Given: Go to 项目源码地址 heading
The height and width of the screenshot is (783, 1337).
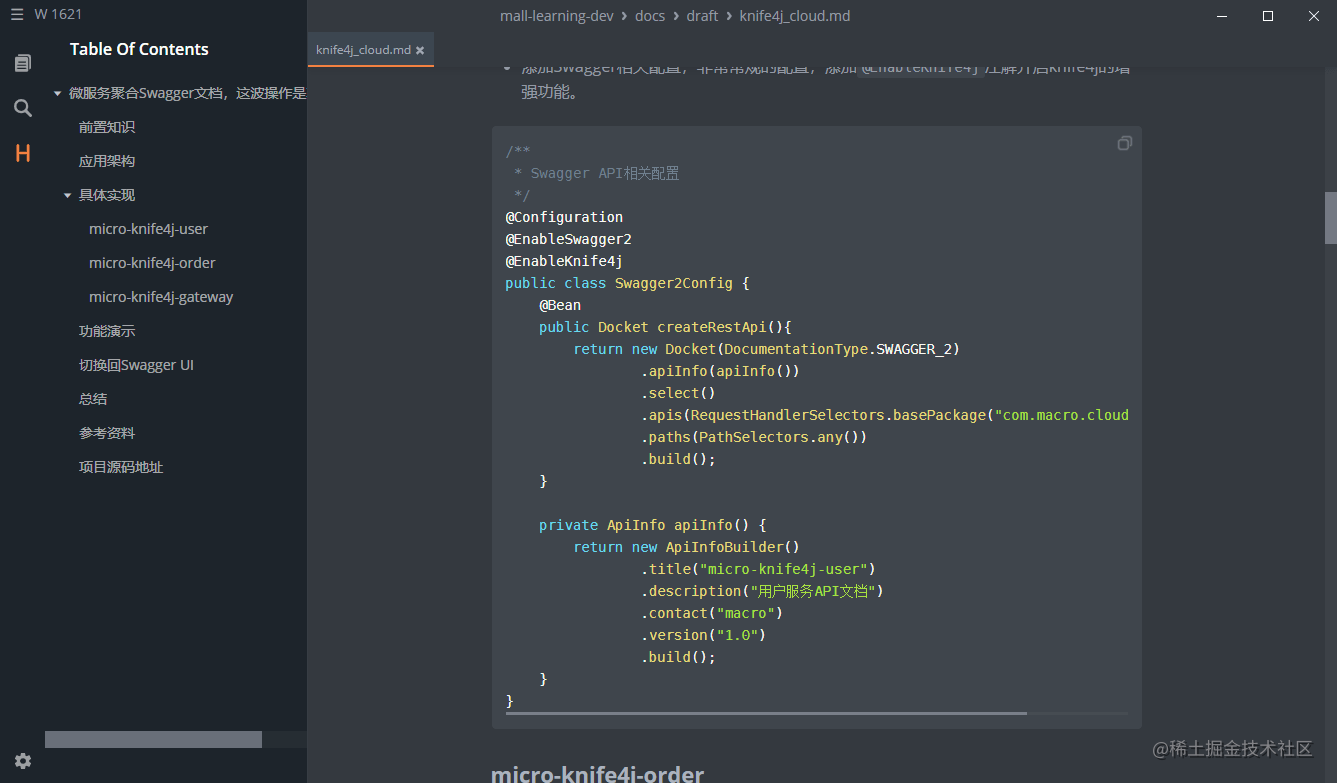Looking at the screenshot, I should [121, 467].
